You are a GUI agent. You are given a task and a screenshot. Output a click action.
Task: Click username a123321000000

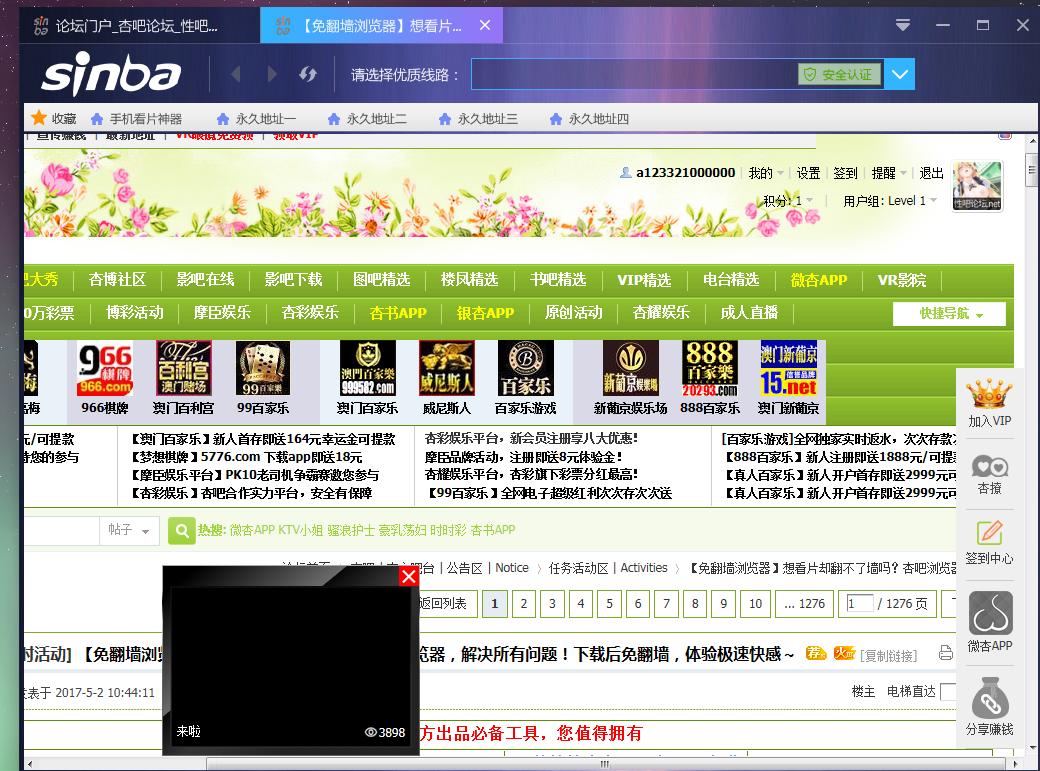[x=685, y=173]
